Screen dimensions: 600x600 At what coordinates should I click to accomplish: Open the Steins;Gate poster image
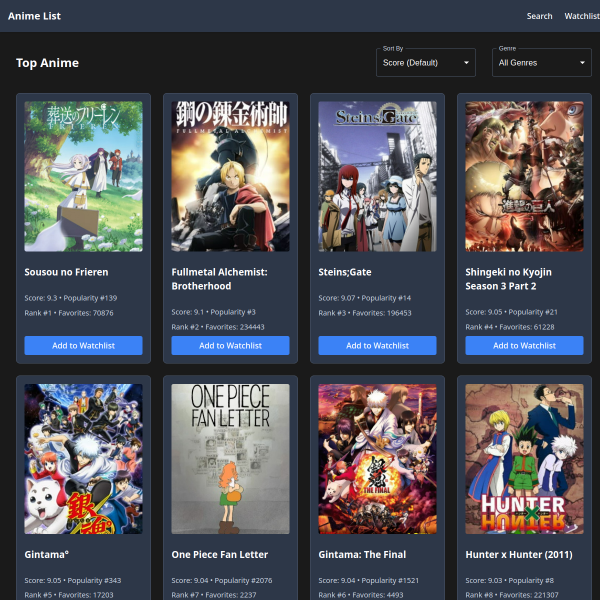[x=377, y=176]
